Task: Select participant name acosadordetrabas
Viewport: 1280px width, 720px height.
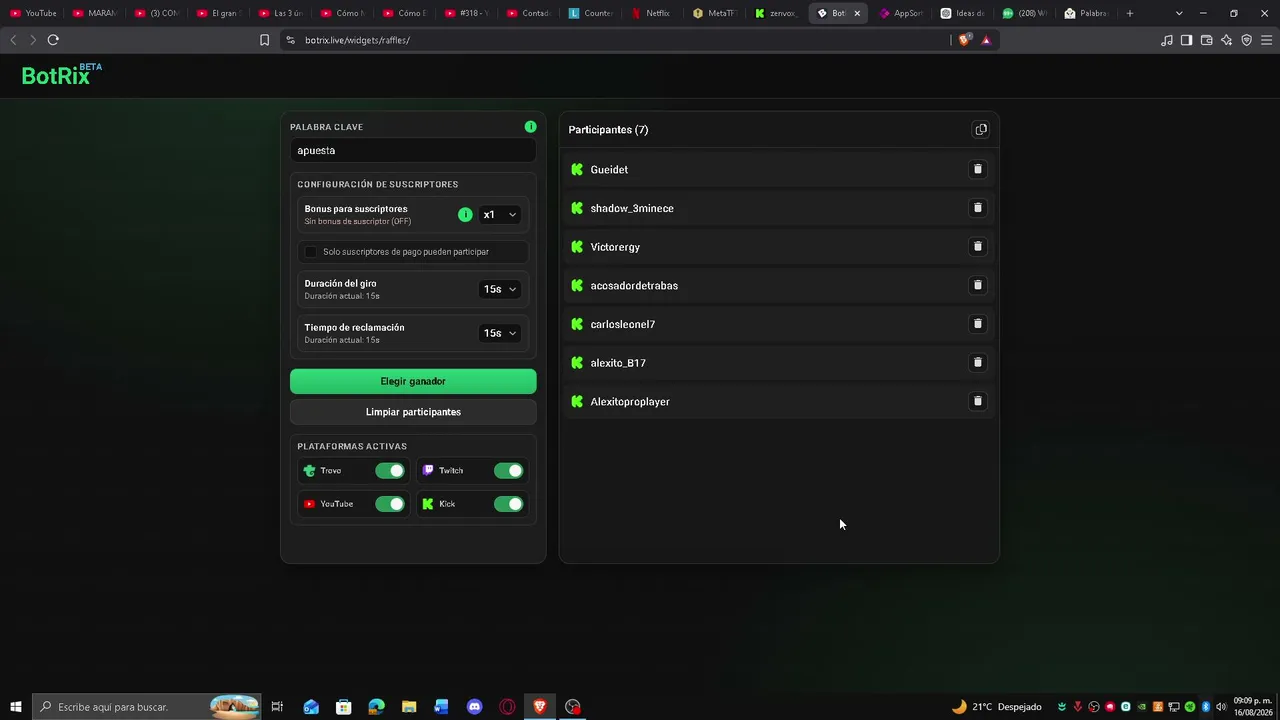Action: 634,286
